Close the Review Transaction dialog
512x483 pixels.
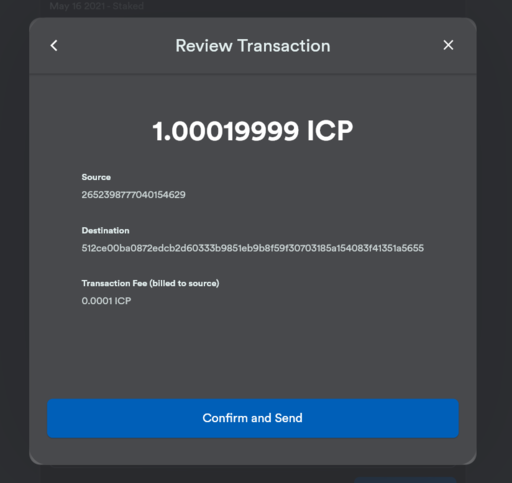448,45
